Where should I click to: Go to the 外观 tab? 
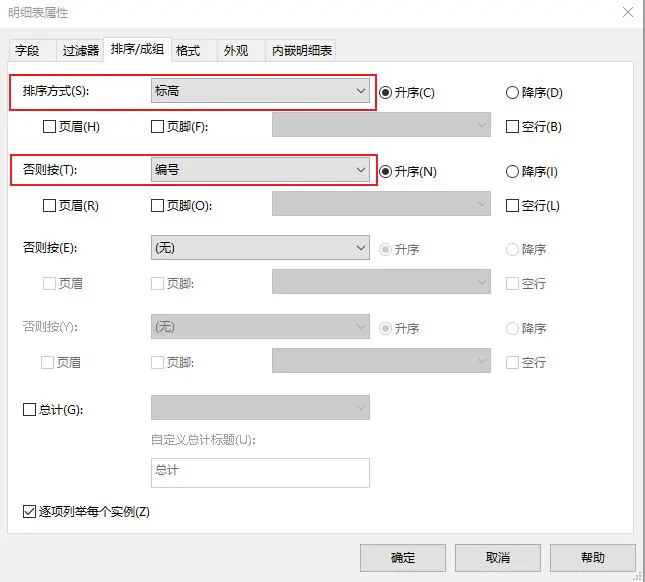point(237,51)
